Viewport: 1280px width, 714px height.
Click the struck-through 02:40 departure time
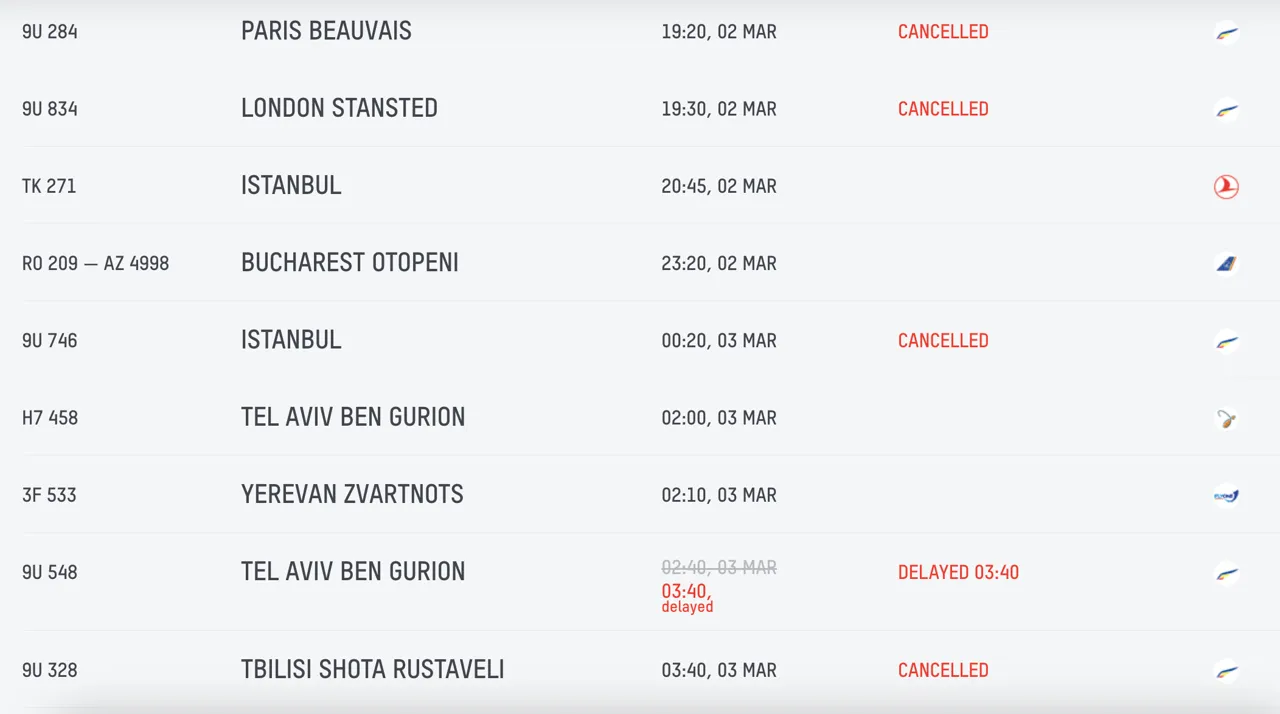(719, 567)
